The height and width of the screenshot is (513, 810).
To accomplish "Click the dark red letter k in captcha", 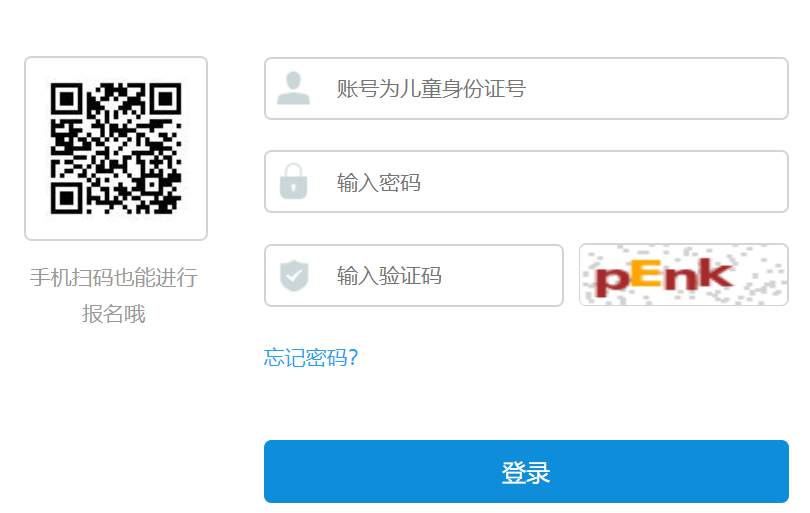I will (x=714, y=274).
